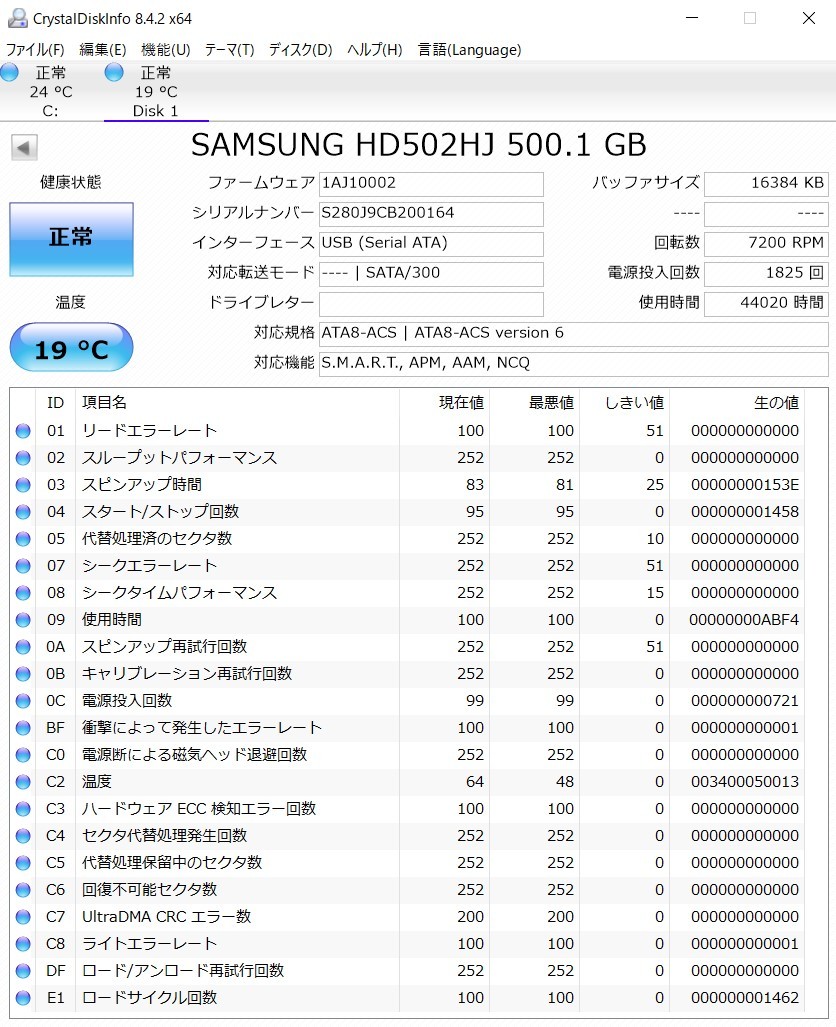Click the 生の値 column header
Viewport: 836px width, 1027px height.
point(776,403)
